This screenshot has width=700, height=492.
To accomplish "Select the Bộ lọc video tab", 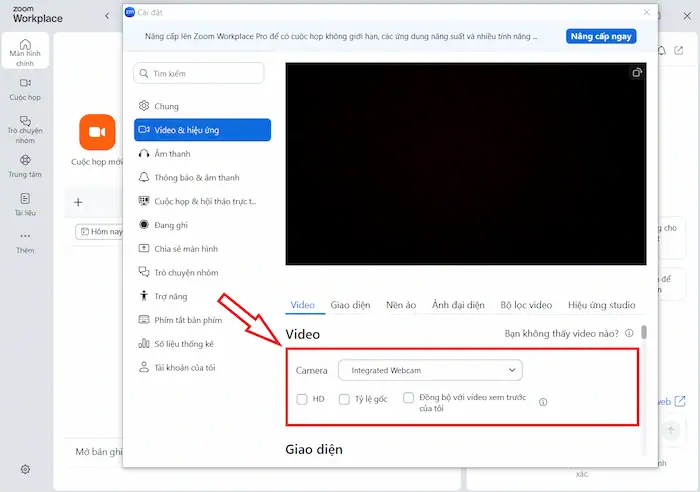I will tap(526, 305).
